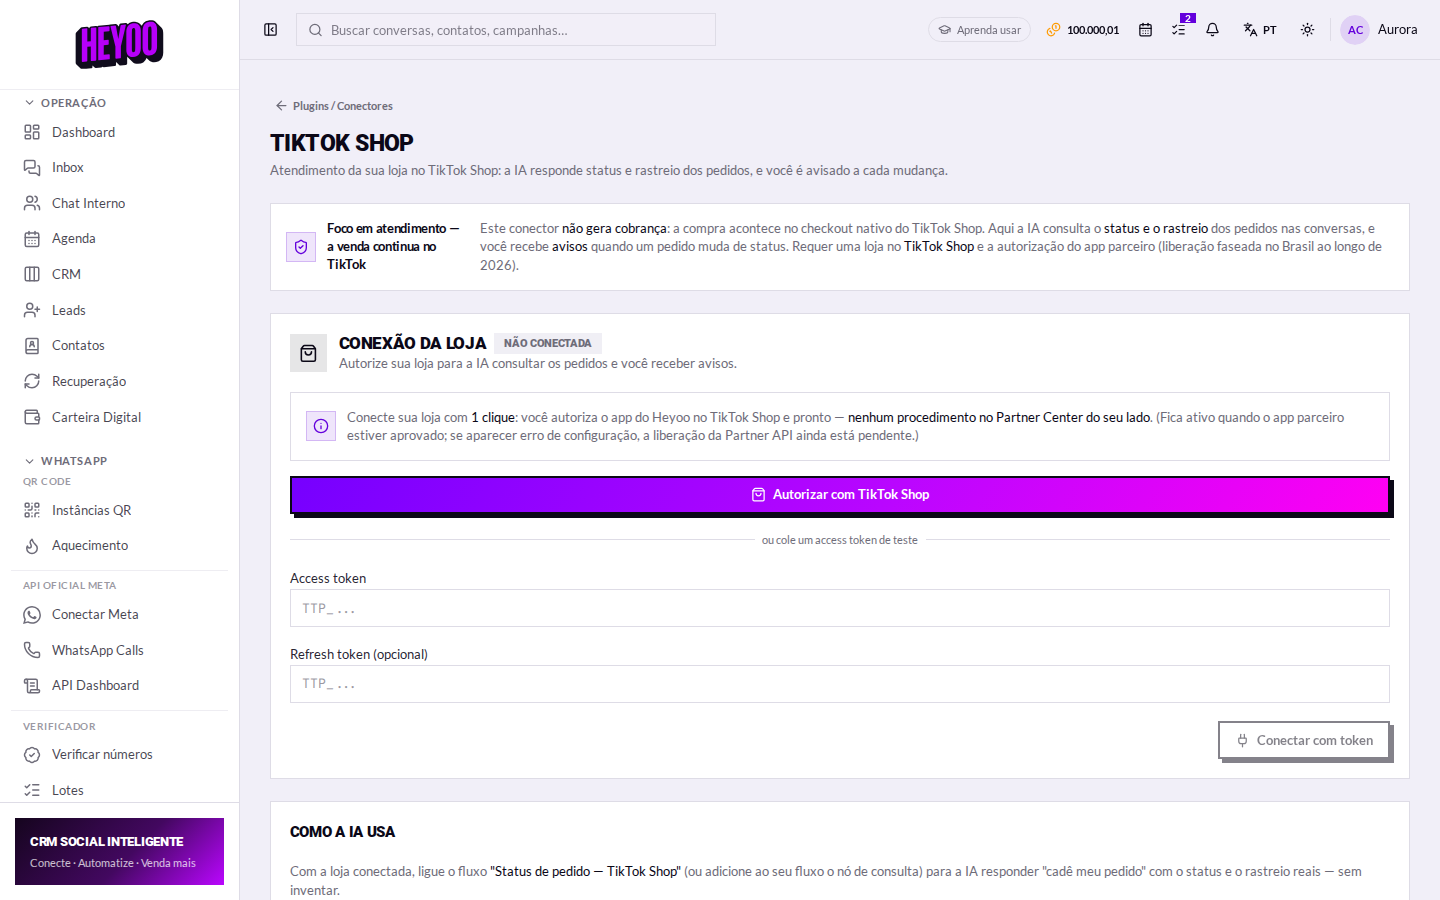1440x900 pixels.
Task: Click the coin credits balance icon
Action: (x=1053, y=30)
